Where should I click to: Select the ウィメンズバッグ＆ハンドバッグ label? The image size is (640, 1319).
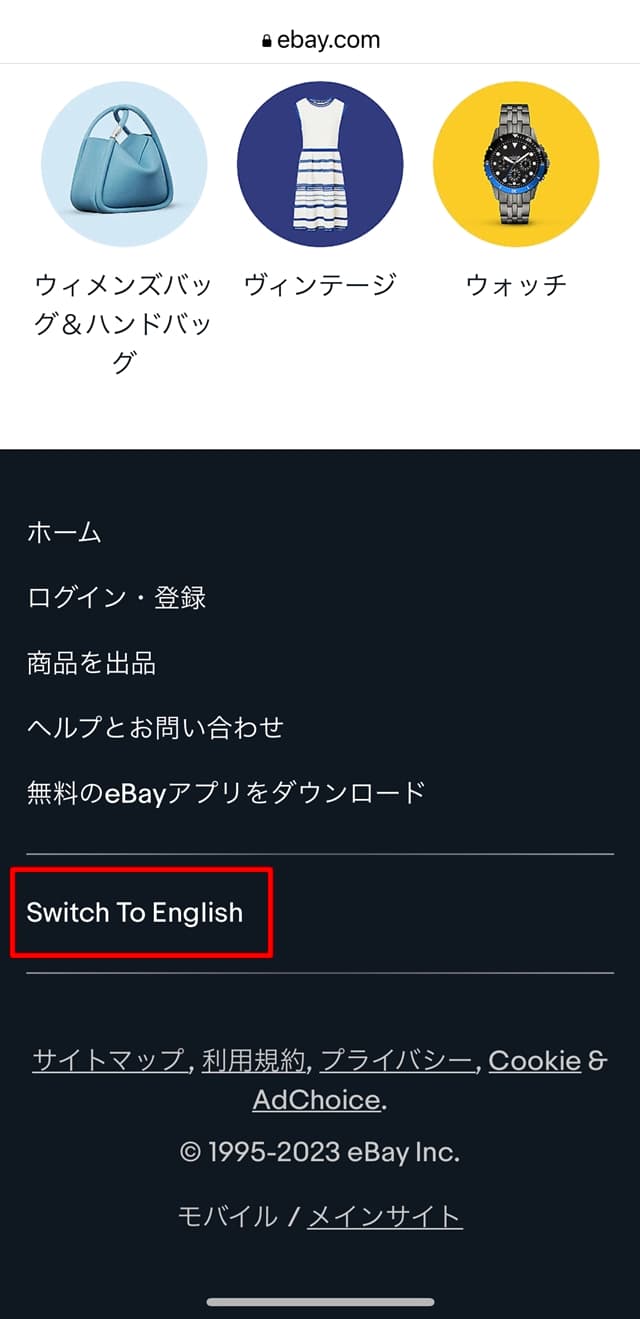pos(124,323)
